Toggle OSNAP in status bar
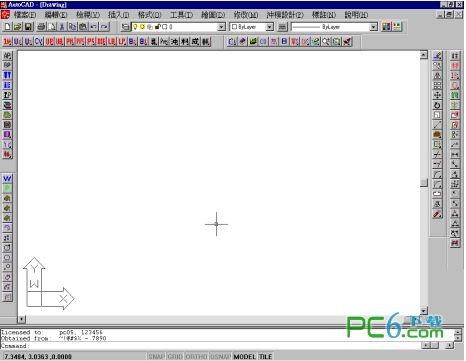 coord(220,357)
